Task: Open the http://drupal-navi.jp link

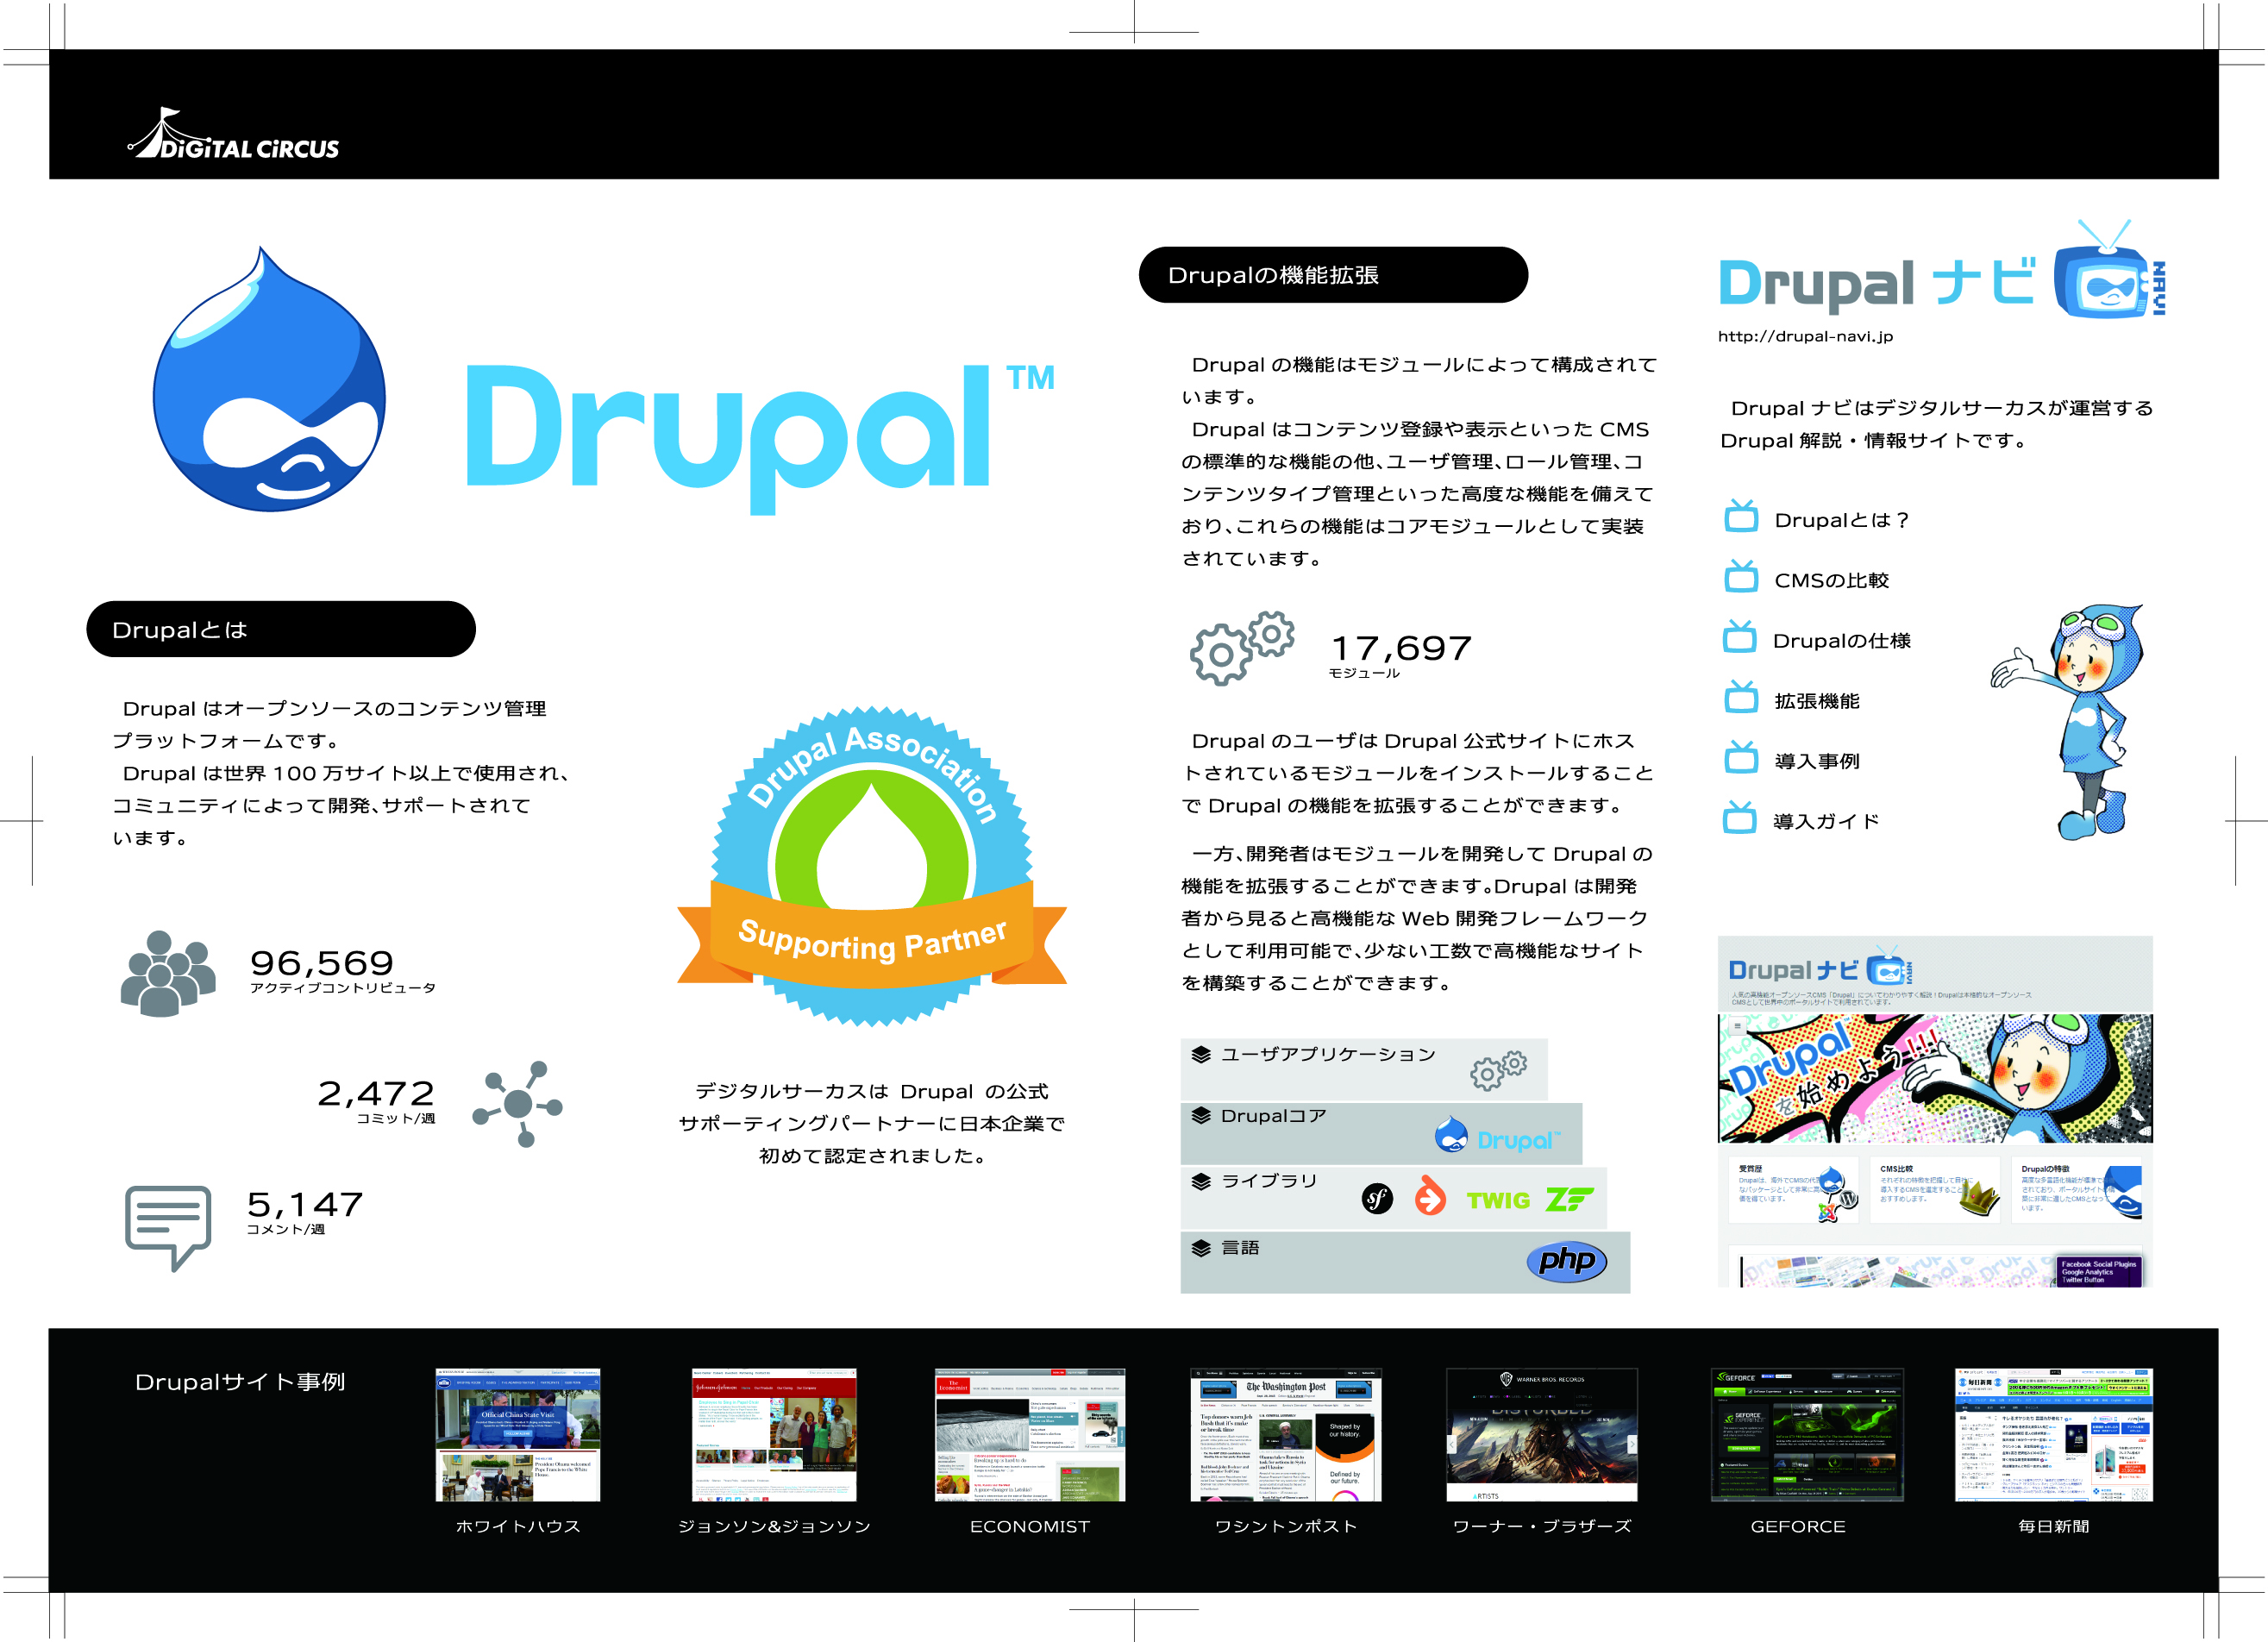Action: click(1805, 336)
